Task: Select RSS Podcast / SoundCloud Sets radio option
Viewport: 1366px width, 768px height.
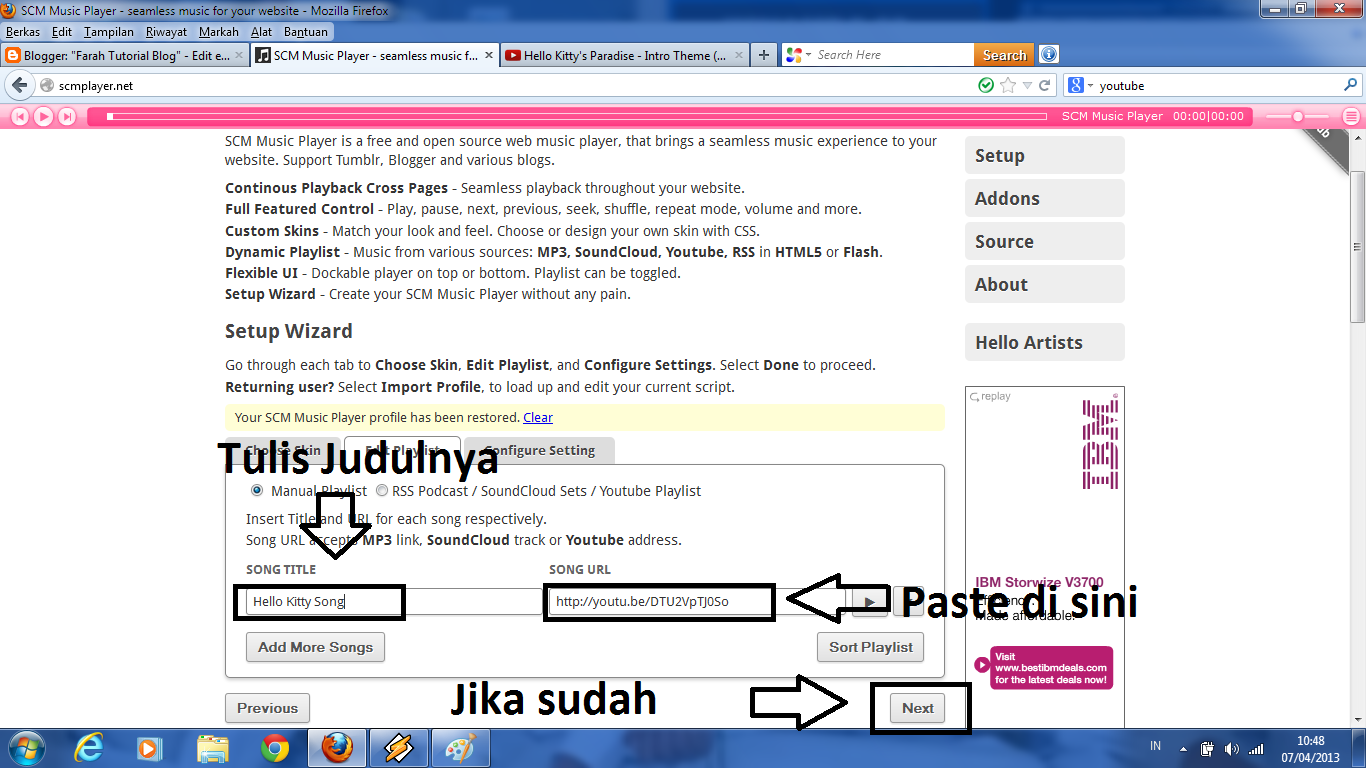Action: (382, 491)
